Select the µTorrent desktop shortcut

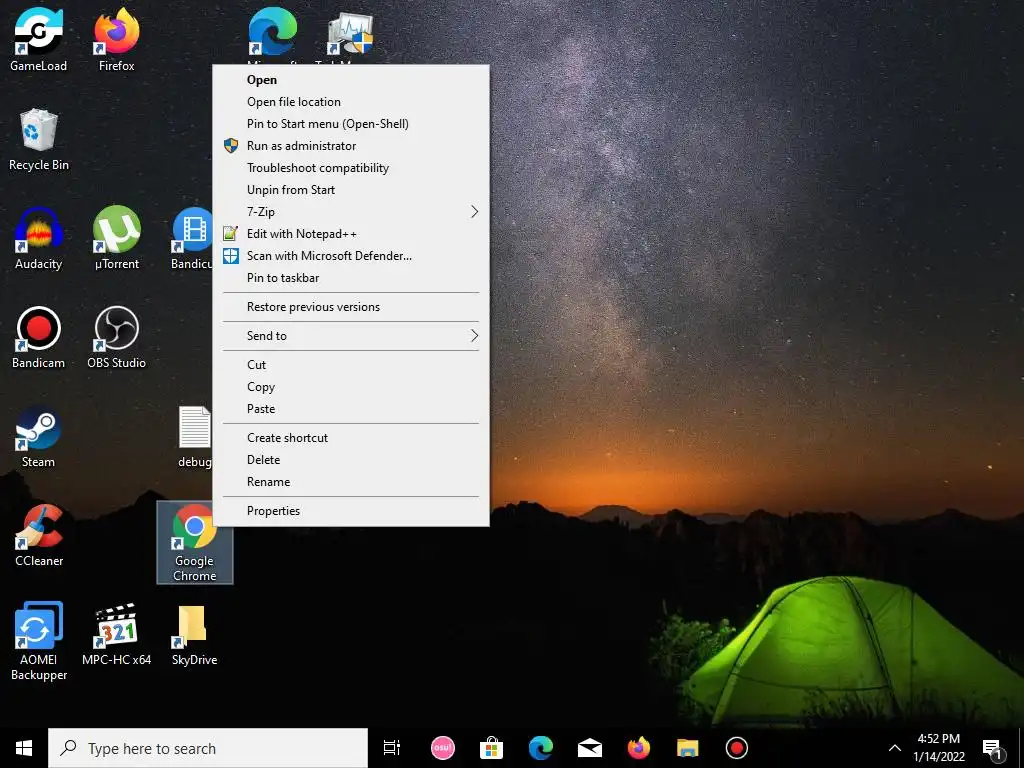tap(117, 238)
